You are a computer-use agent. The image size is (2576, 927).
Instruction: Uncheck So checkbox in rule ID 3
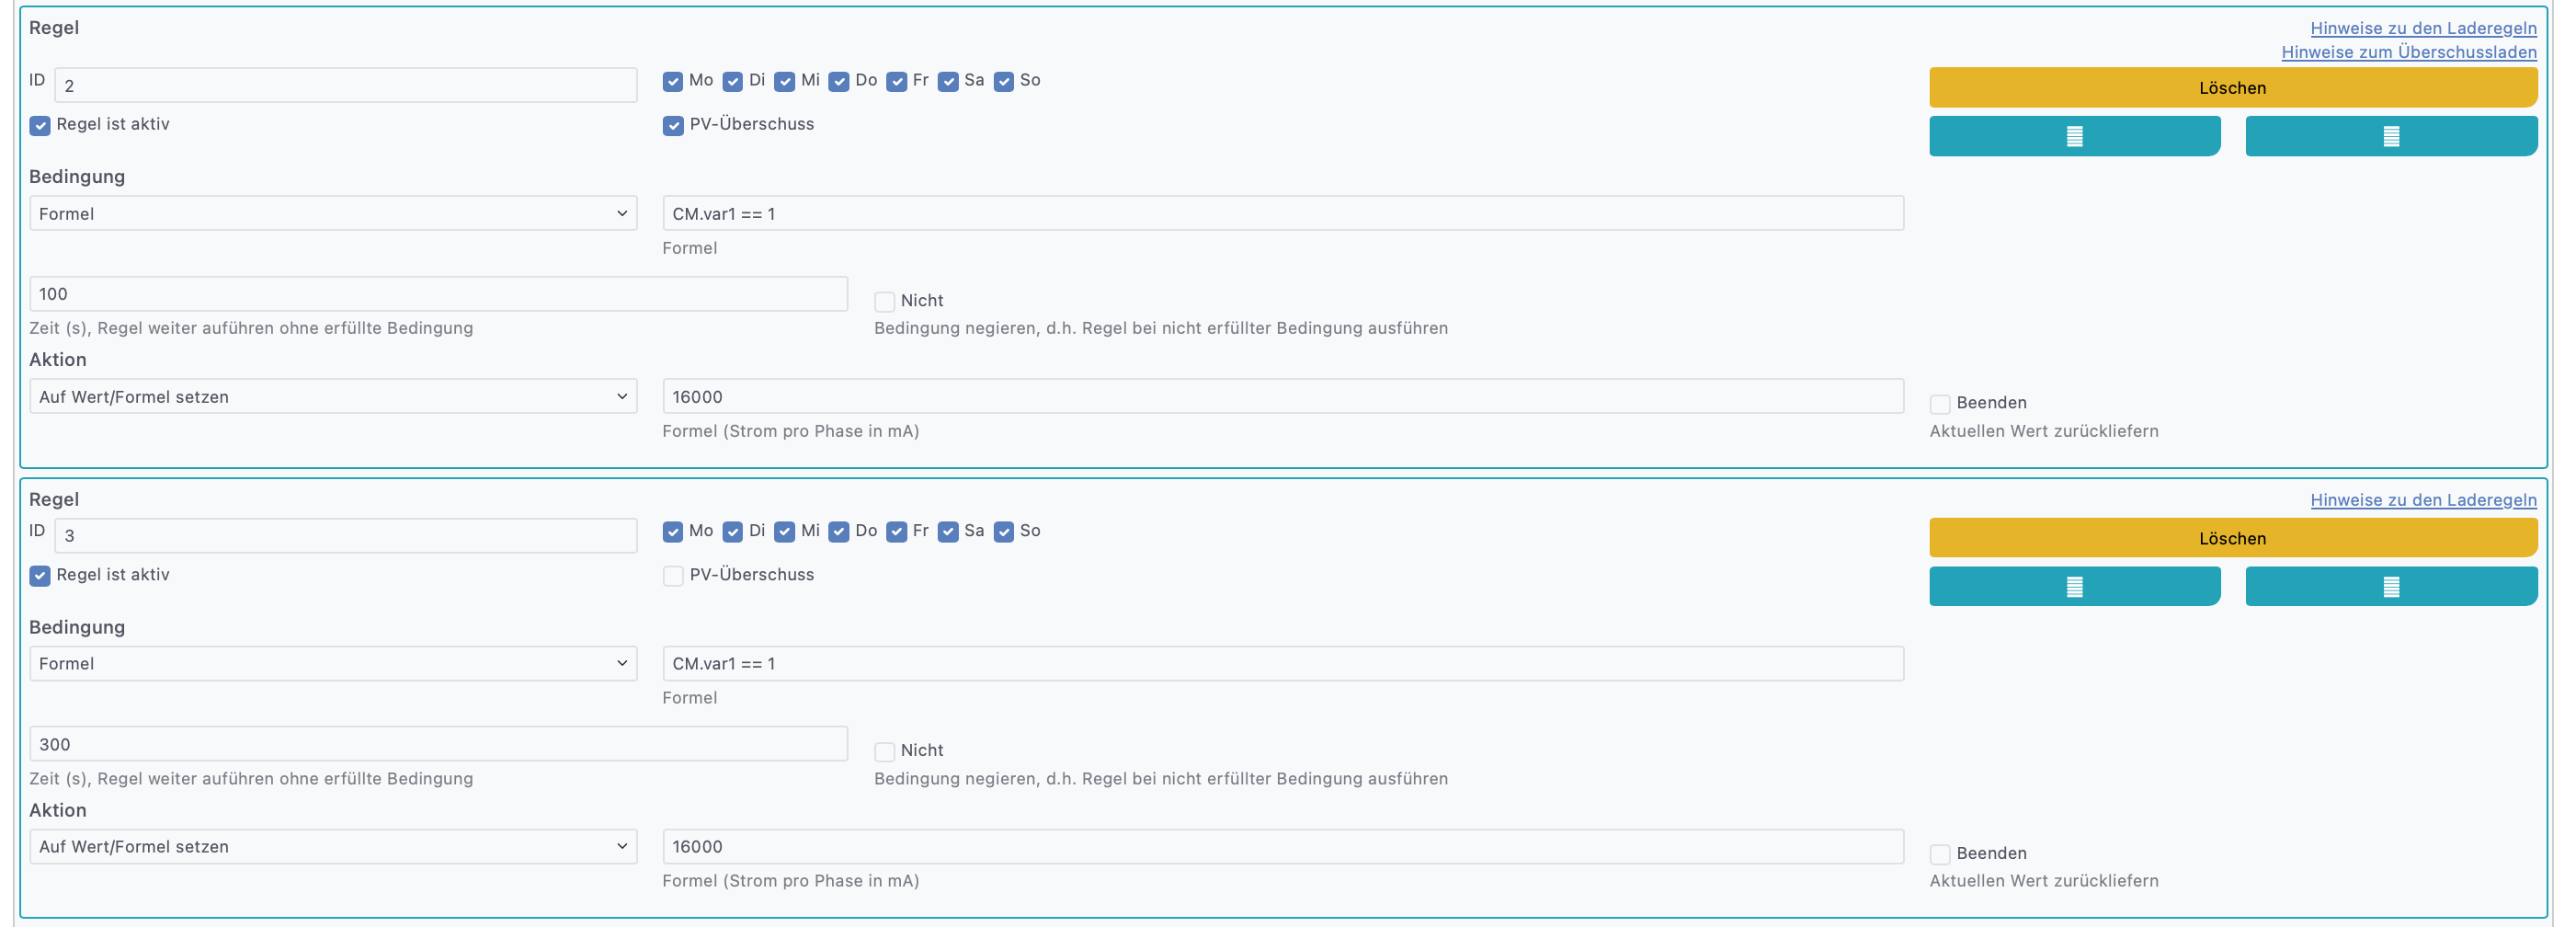pyautogui.click(x=1004, y=531)
